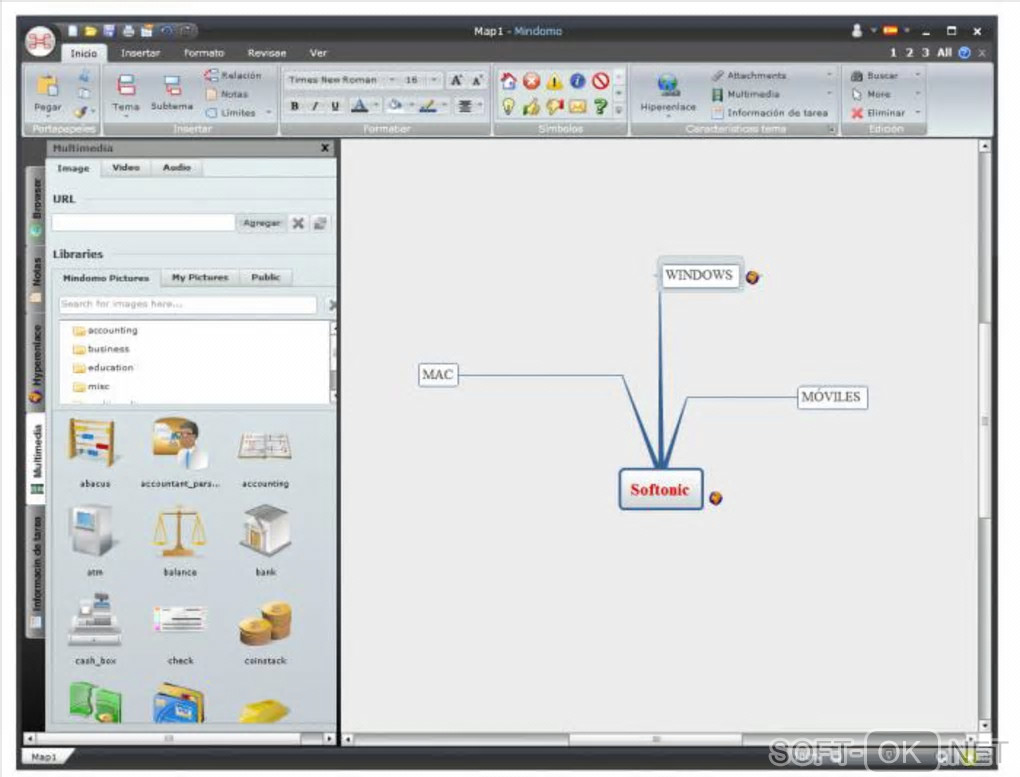Open the education folder
Screen dimensions: 1020x777
pyautogui.click(x=103, y=368)
